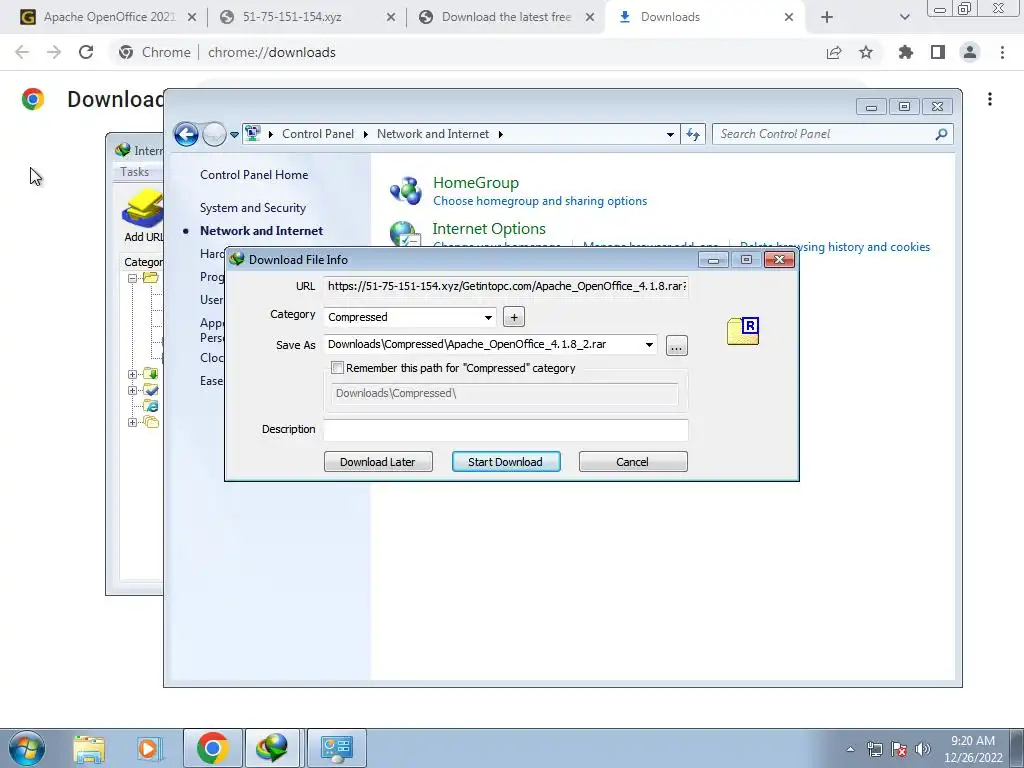Click the Description input field
Image resolution: width=1024 pixels, height=768 pixels.
506,429
